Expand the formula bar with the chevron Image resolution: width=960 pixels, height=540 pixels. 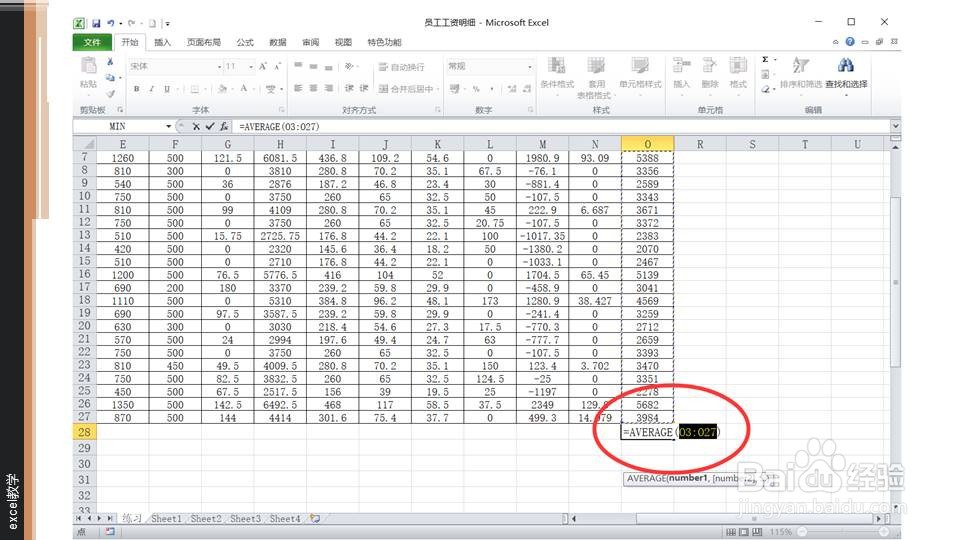pyautogui.click(x=895, y=126)
